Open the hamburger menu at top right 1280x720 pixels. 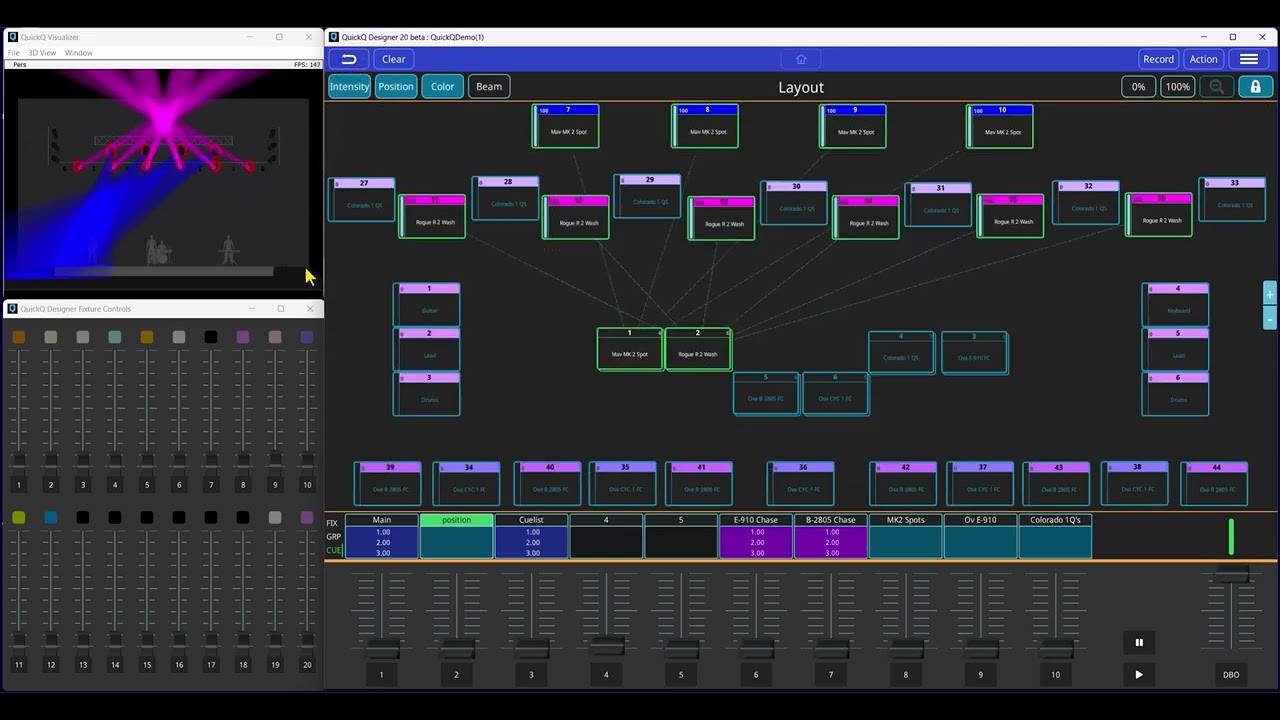[1249, 59]
